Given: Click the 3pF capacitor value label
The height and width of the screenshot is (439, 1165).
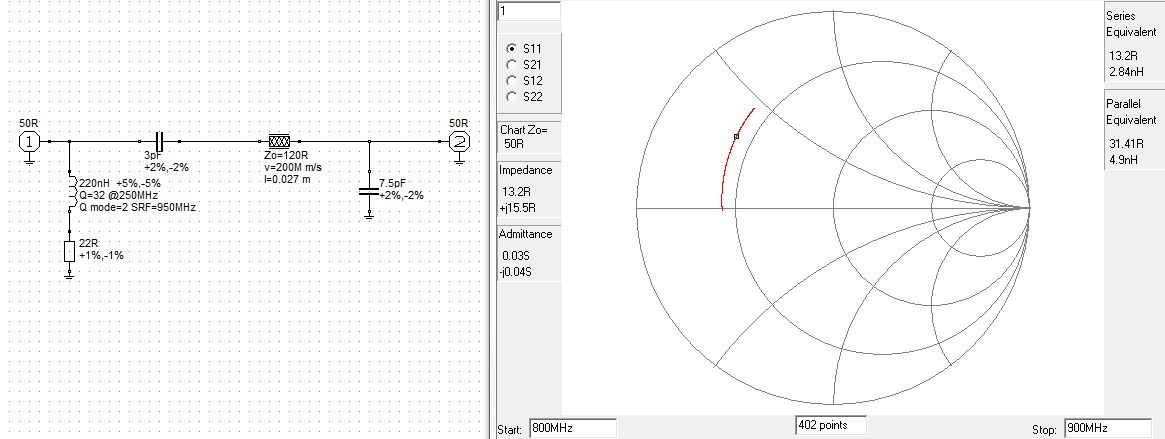Looking at the screenshot, I should pos(155,157).
